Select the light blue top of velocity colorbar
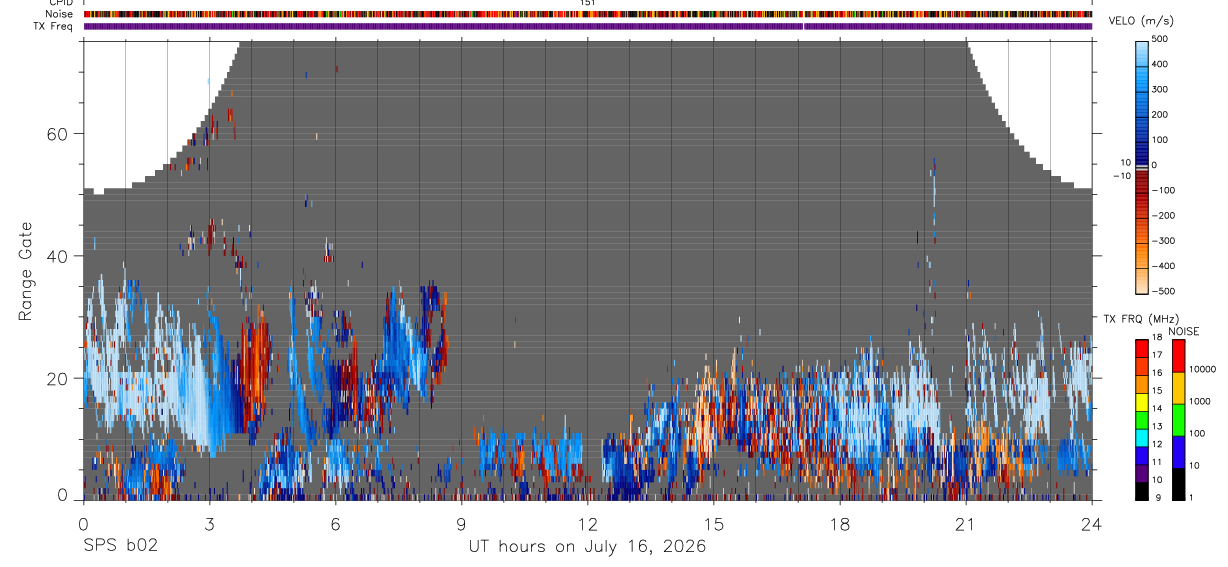The width and height of the screenshot is (1228, 567). pos(1143,46)
